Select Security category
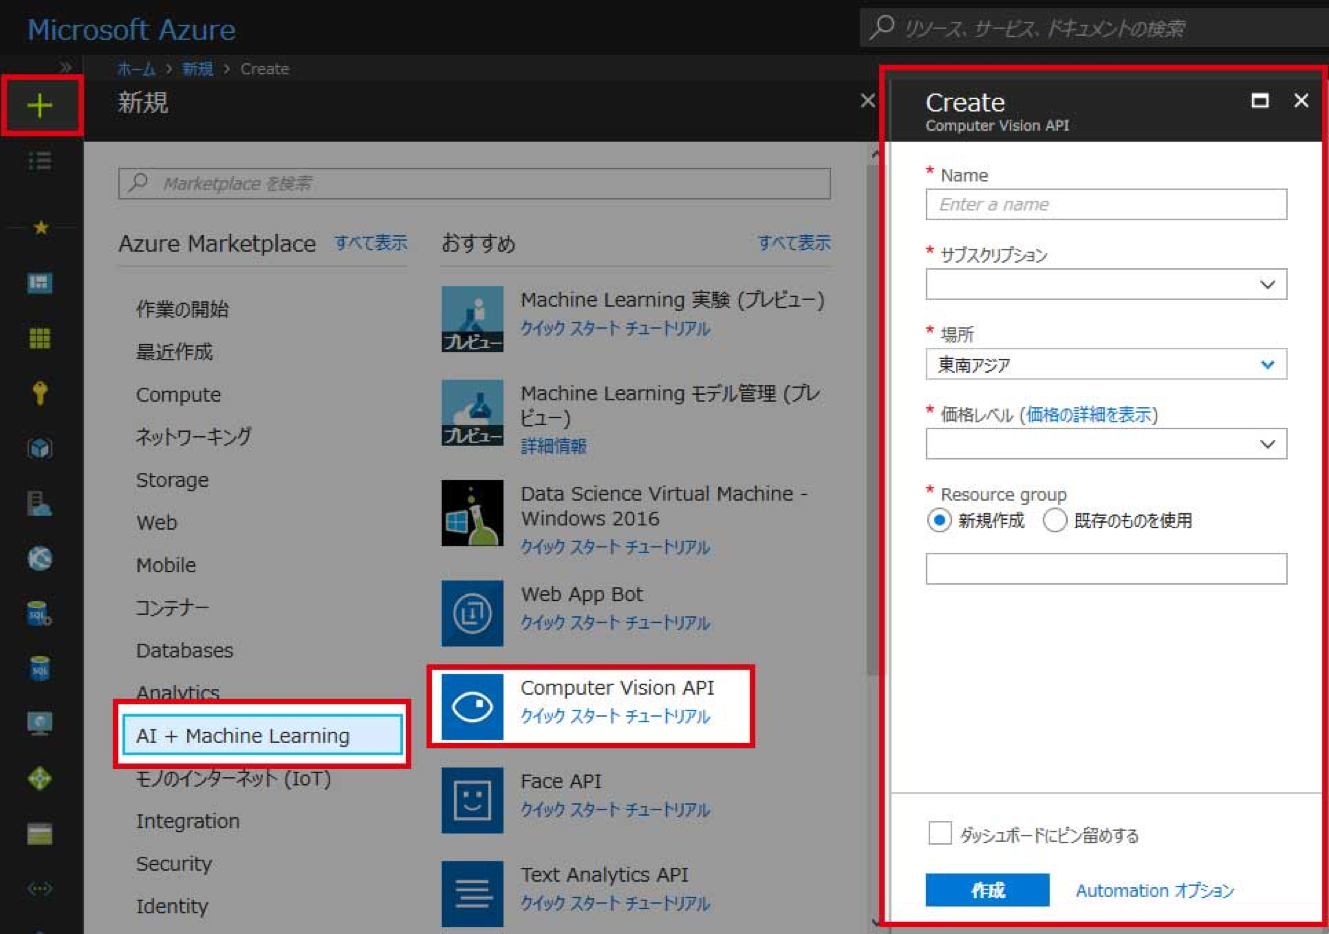 [x=174, y=864]
